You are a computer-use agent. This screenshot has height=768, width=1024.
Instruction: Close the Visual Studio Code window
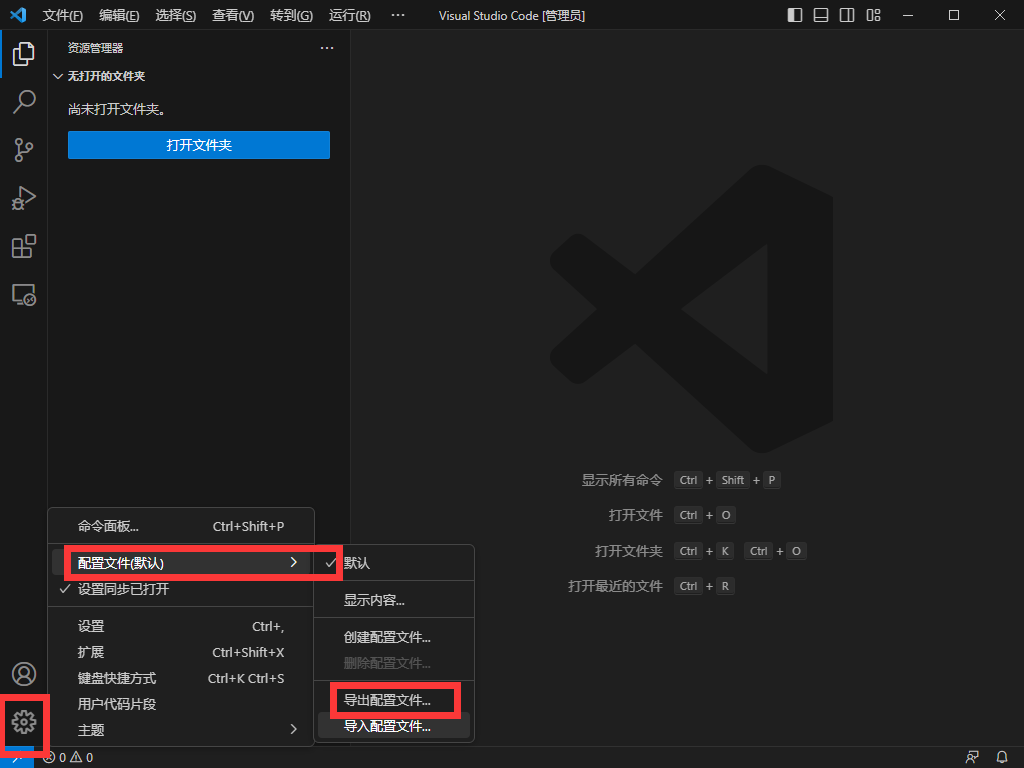[1000, 15]
